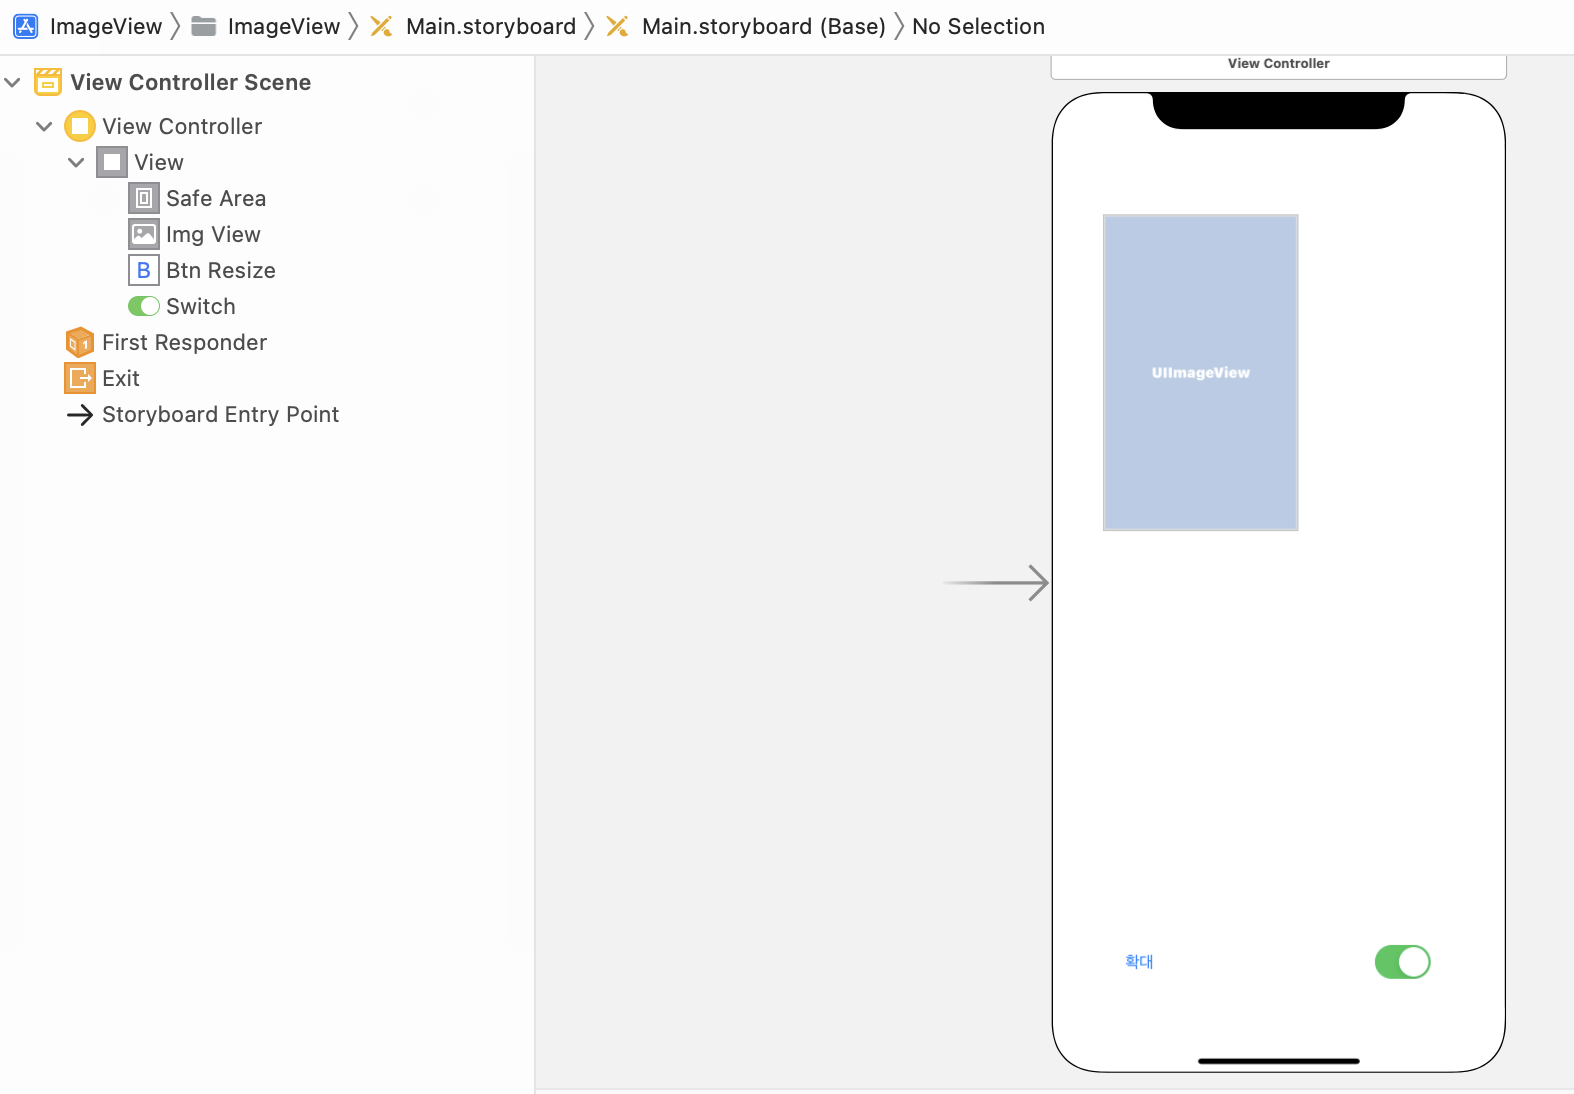
Task: Click the Main.storyboard (Base) file icon
Action: (617, 26)
